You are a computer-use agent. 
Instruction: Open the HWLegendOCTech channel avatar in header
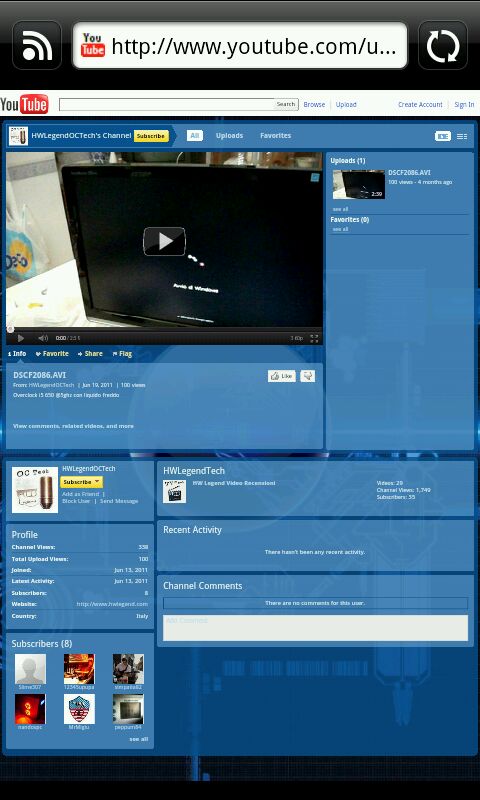pyautogui.click(x=18, y=136)
